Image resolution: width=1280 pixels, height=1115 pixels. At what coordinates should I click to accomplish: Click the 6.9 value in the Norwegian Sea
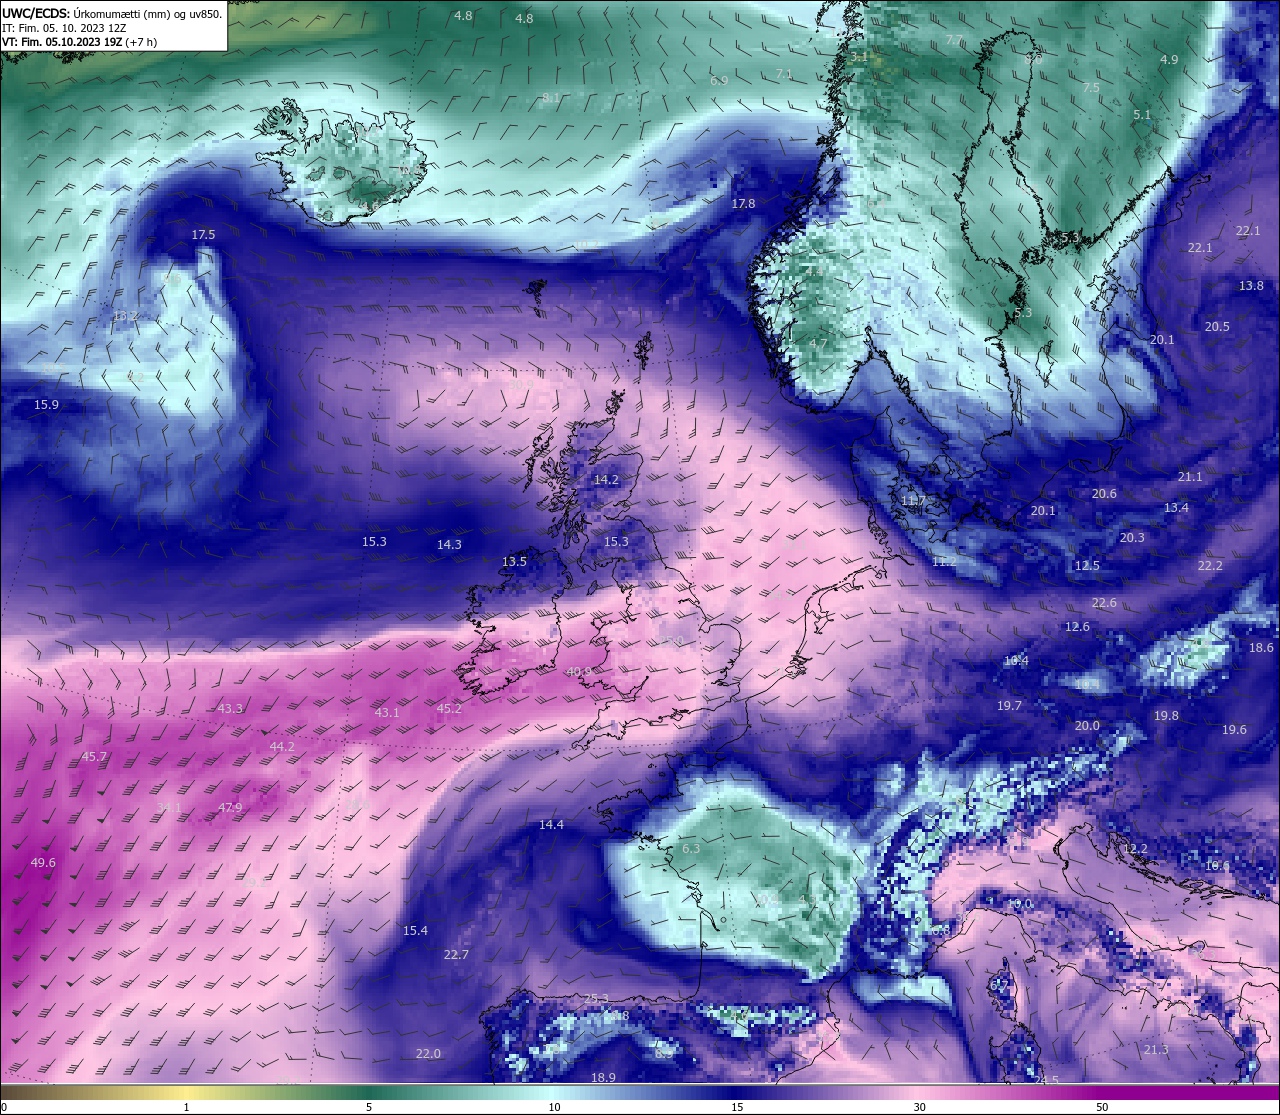click(719, 80)
